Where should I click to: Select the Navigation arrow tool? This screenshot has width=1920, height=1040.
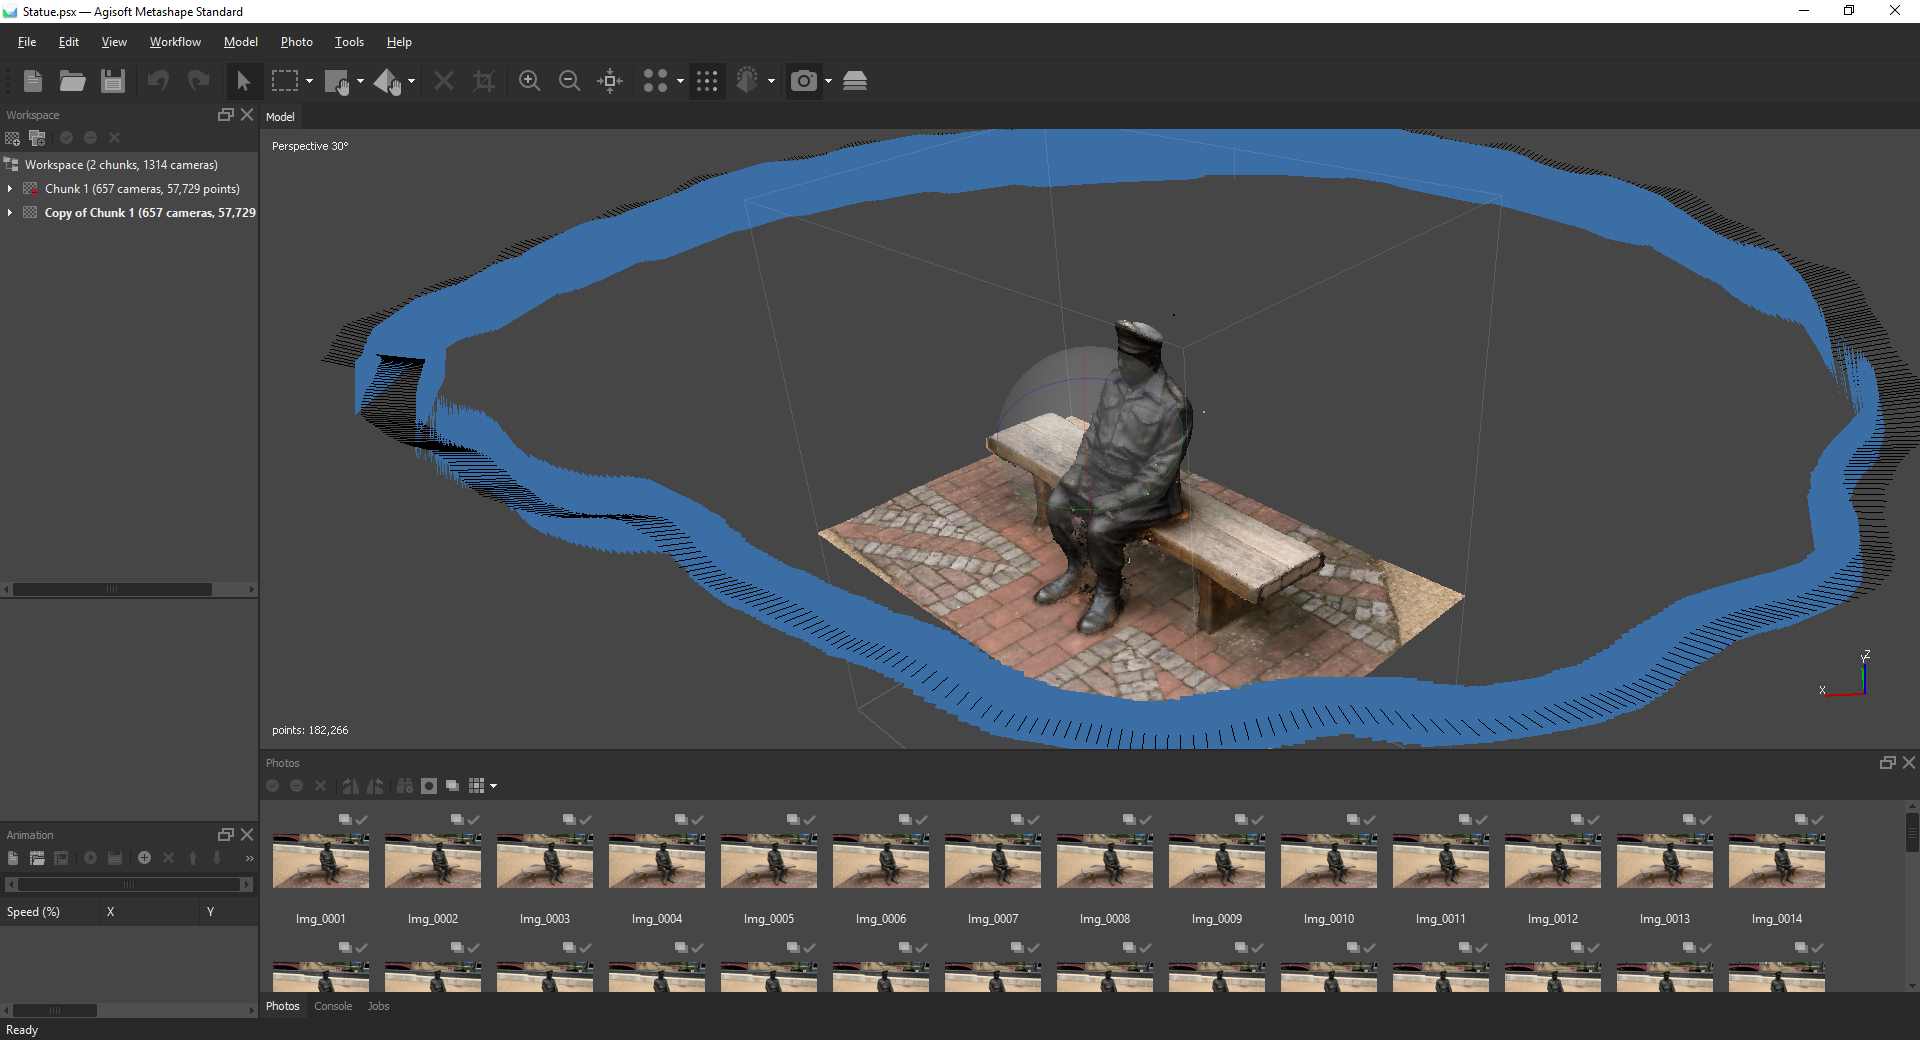[243, 81]
